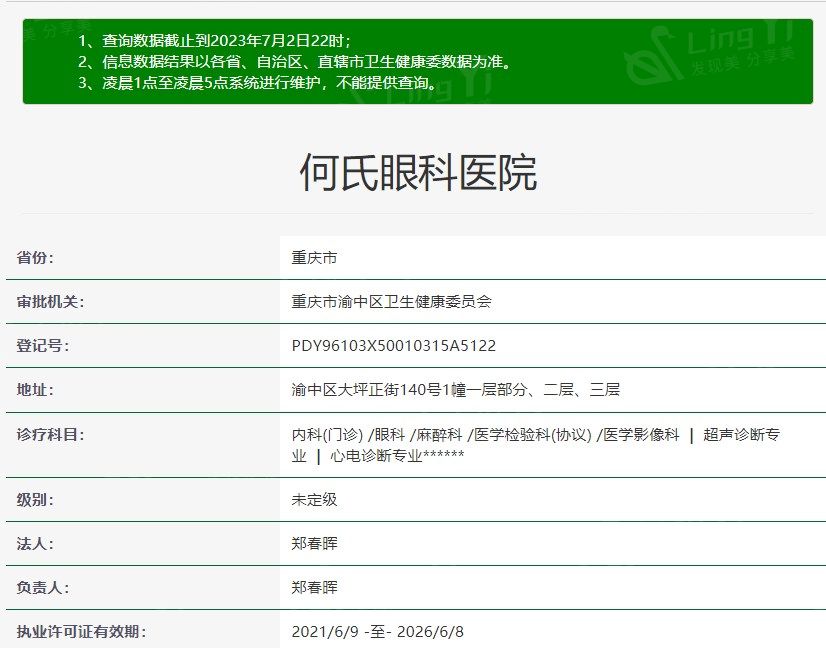
Task: Click the 诊疗科目 label
Action: [x=50, y=435]
